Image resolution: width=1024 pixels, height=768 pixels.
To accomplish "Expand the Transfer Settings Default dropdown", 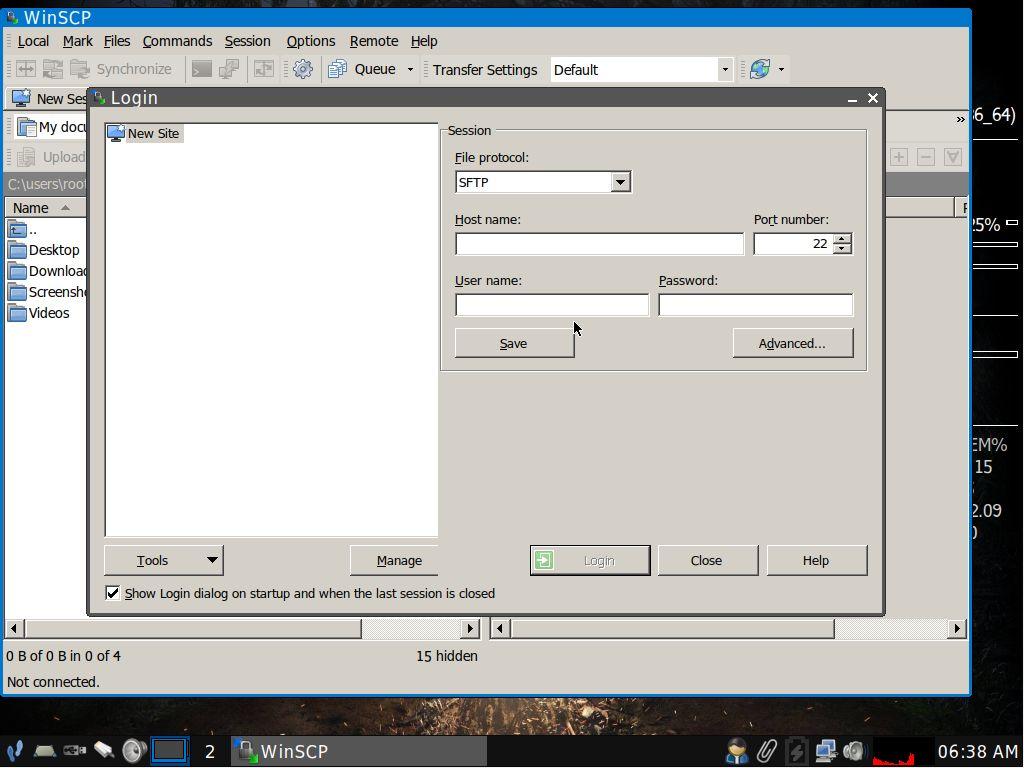I will [x=724, y=70].
